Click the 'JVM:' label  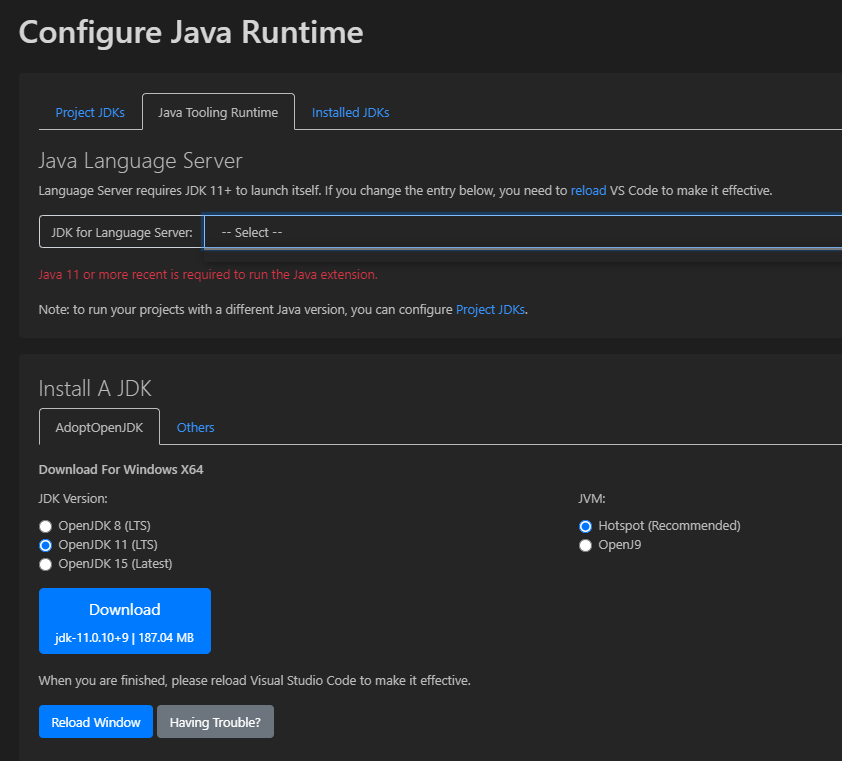coord(592,498)
